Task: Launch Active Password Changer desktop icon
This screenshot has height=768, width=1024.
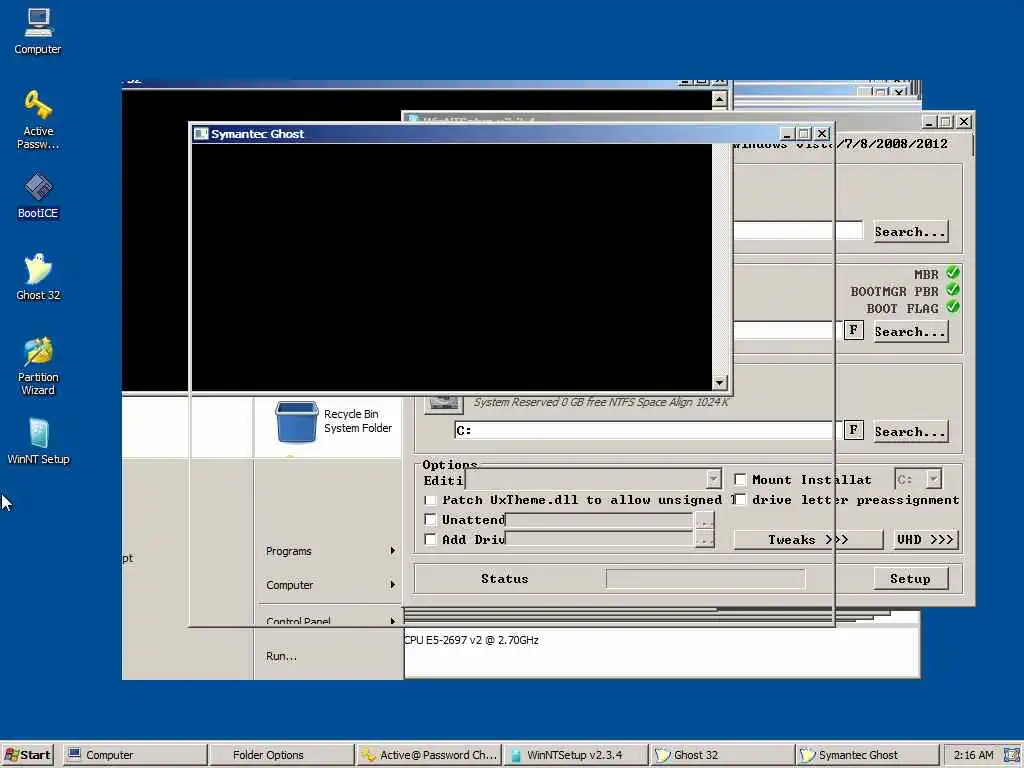Action: tap(38, 120)
